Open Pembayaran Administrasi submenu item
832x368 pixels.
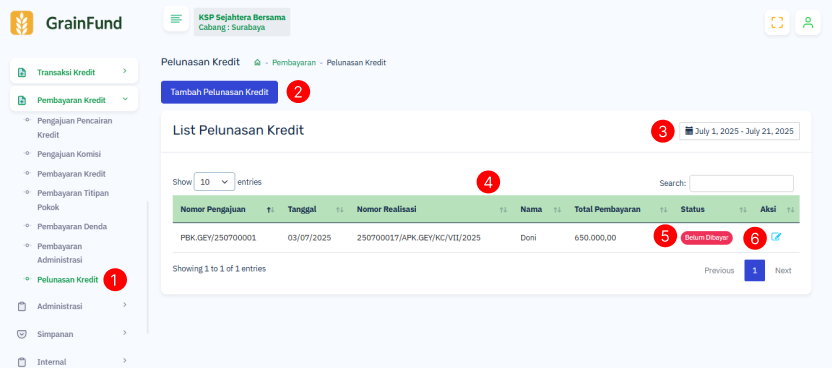[59, 253]
